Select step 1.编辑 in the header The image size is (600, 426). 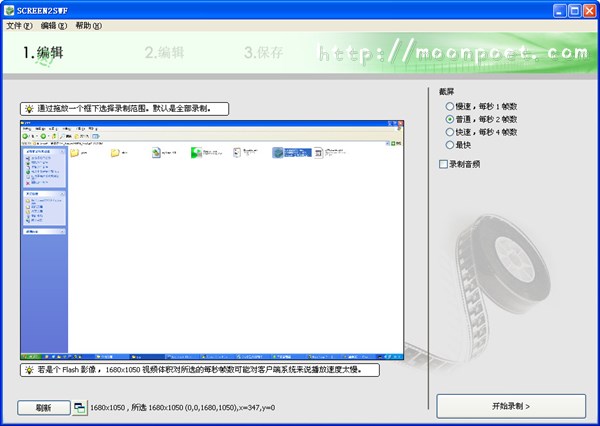43,52
